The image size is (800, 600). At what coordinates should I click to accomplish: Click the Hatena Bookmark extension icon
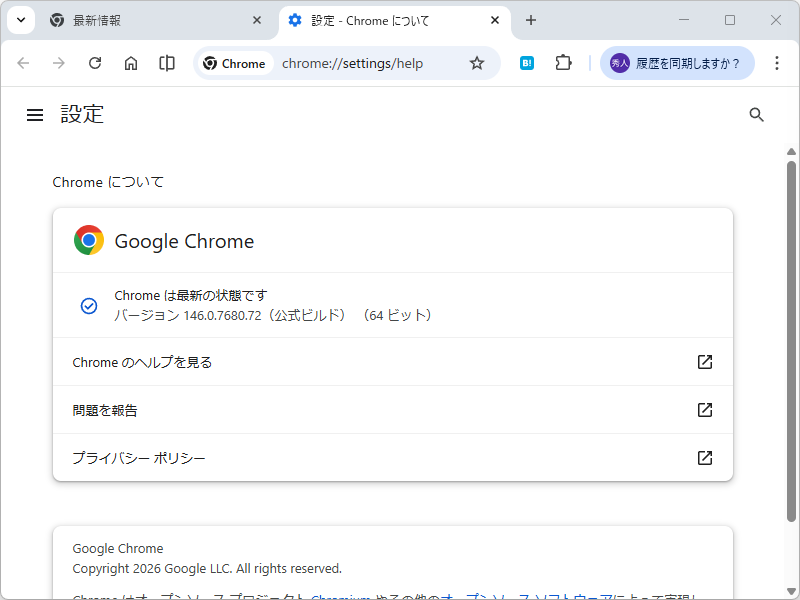(x=527, y=62)
